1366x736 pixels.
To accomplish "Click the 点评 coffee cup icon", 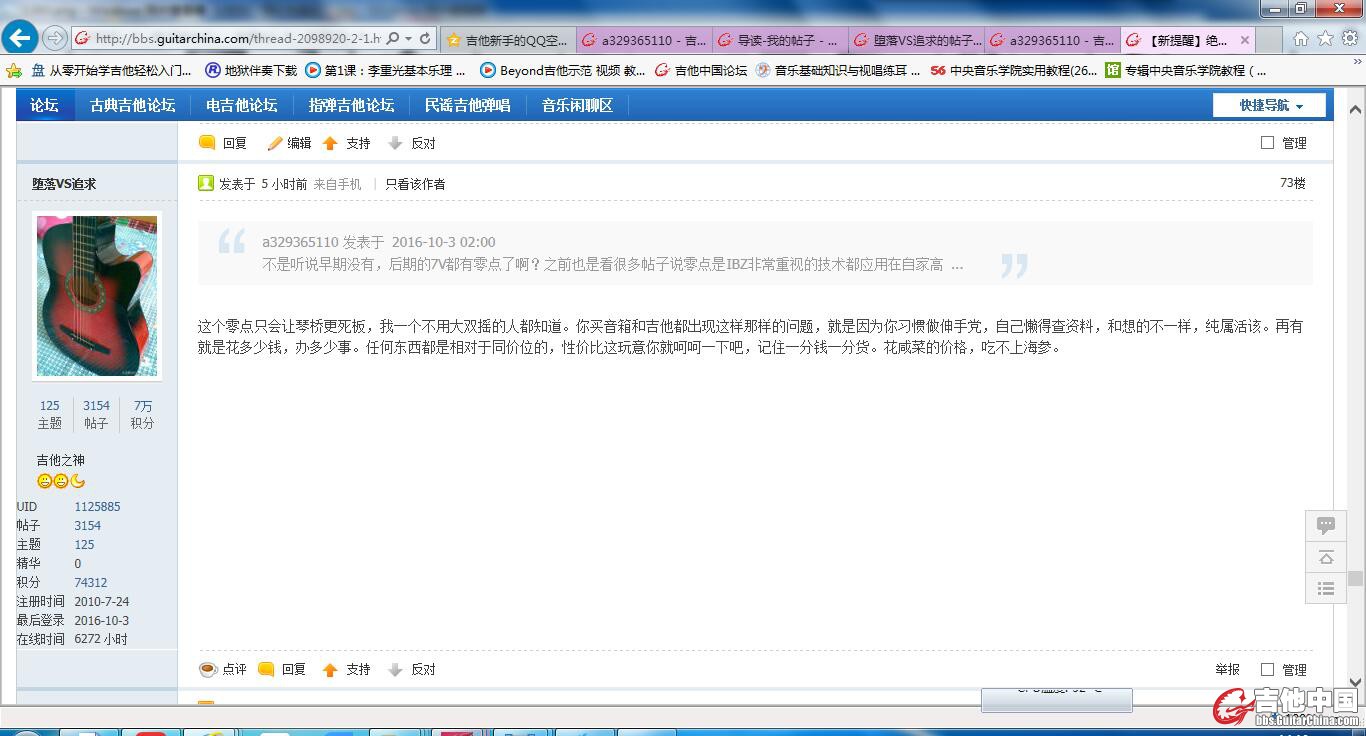I will point(207,669).
